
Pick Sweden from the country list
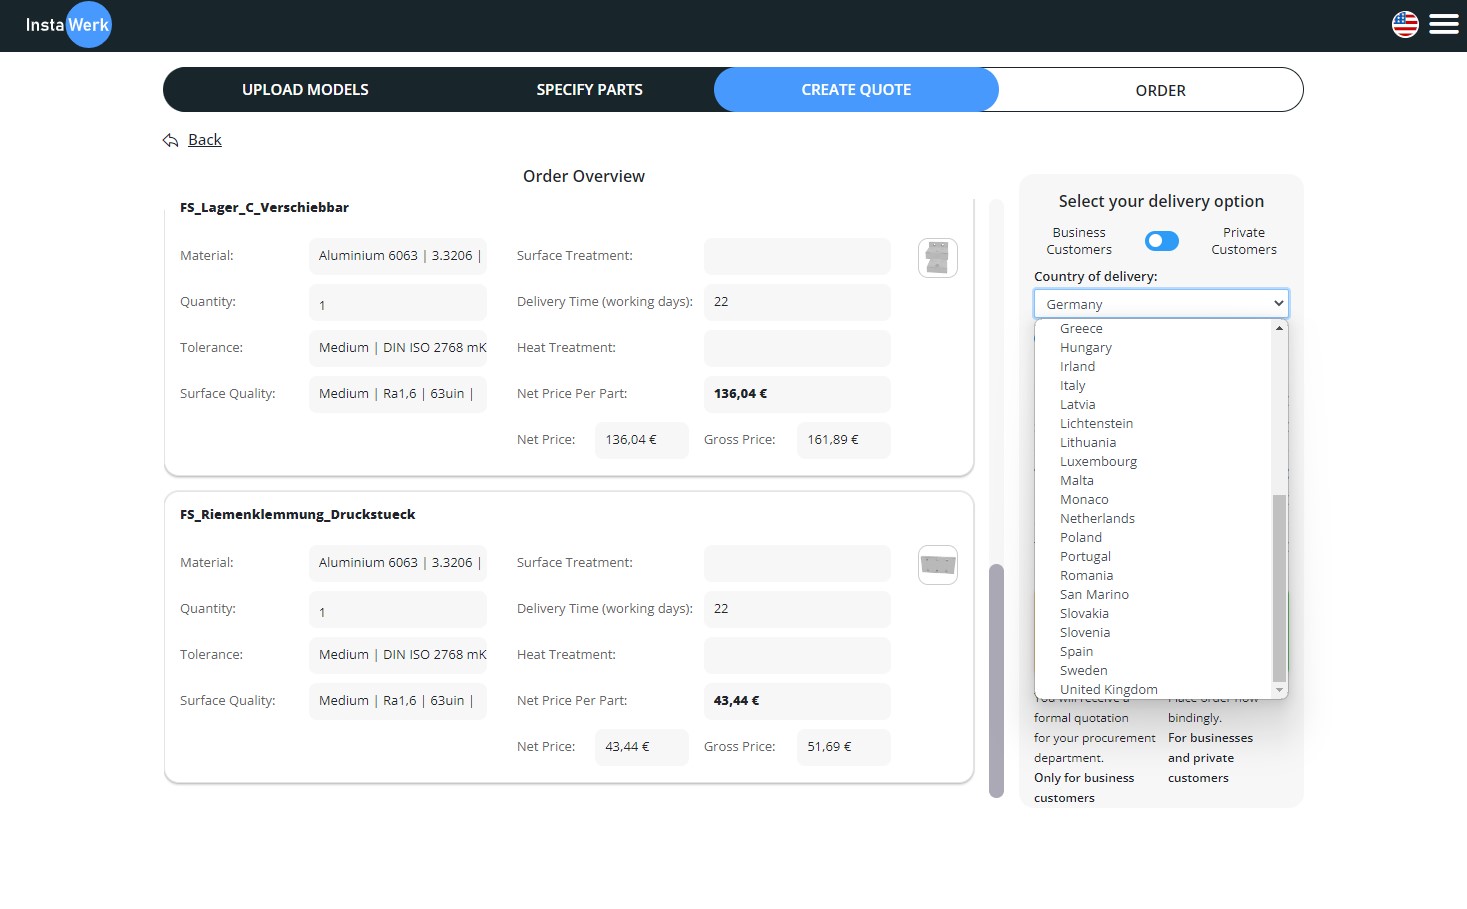(x=1083, y=670)
